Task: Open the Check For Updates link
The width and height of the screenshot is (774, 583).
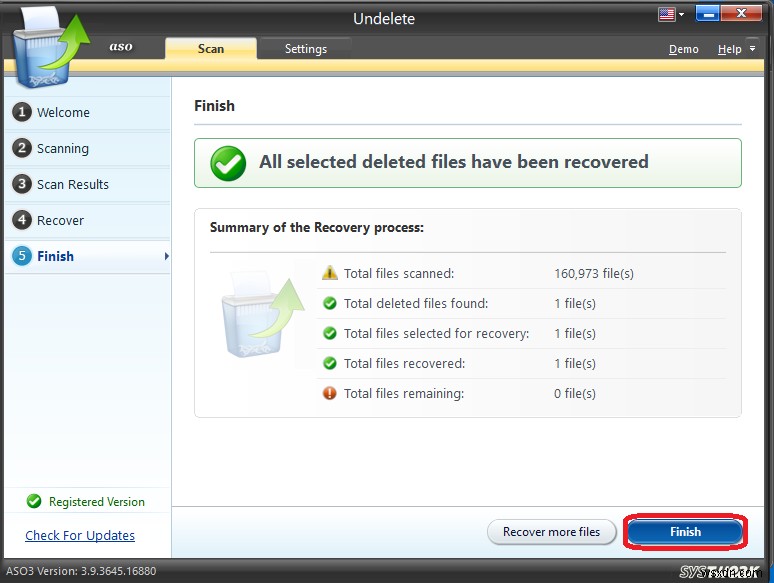Action: 80,535
